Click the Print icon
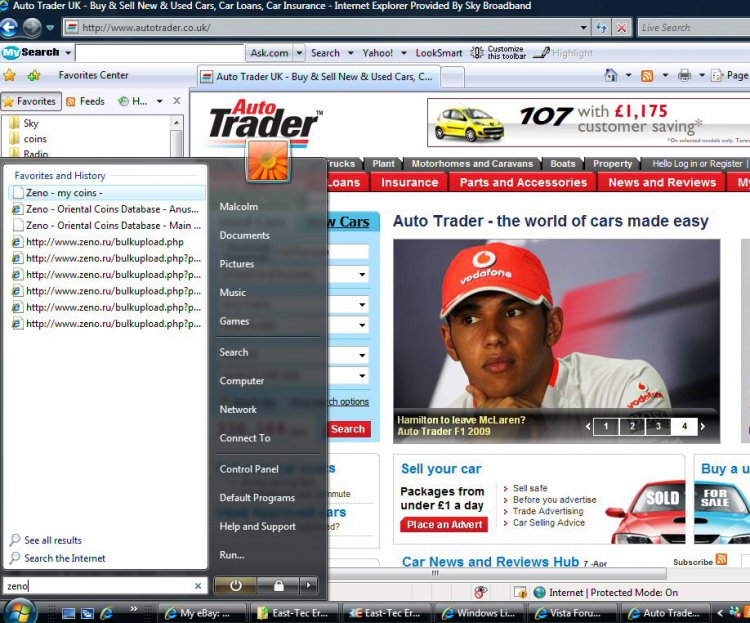 (x=684, y=75)
